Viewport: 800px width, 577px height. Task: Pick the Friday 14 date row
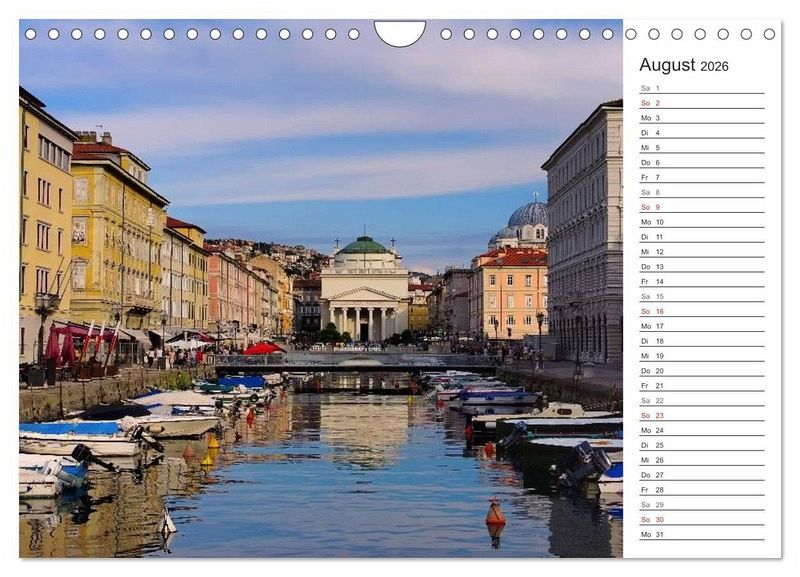(700, 282)
